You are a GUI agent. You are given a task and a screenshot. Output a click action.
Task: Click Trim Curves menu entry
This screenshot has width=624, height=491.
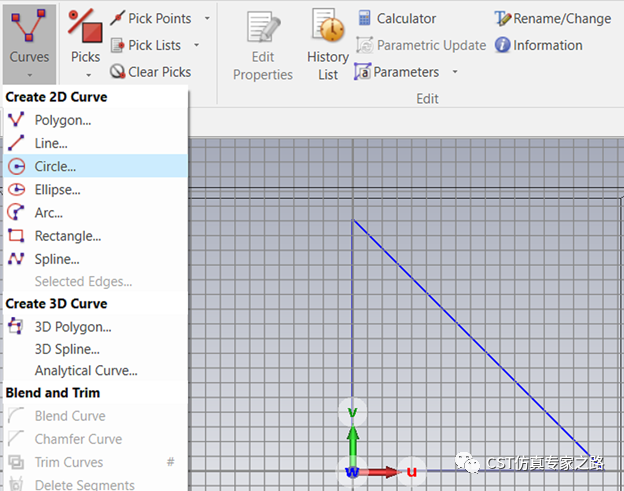click(x=96, y=462)
